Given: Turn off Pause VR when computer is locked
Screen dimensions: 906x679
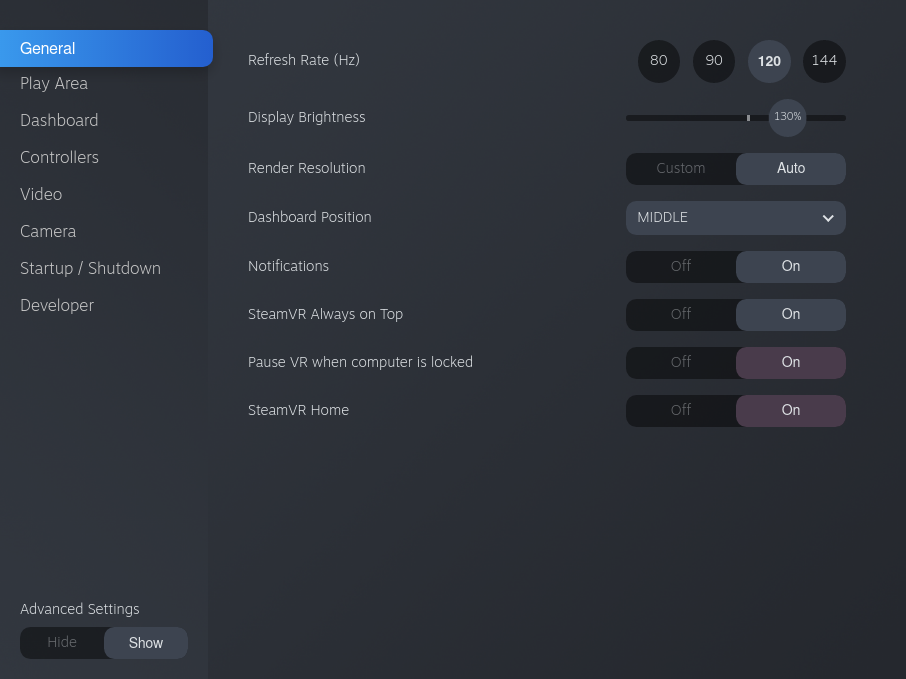Looking at the screenshot, I should pos(681,362).
